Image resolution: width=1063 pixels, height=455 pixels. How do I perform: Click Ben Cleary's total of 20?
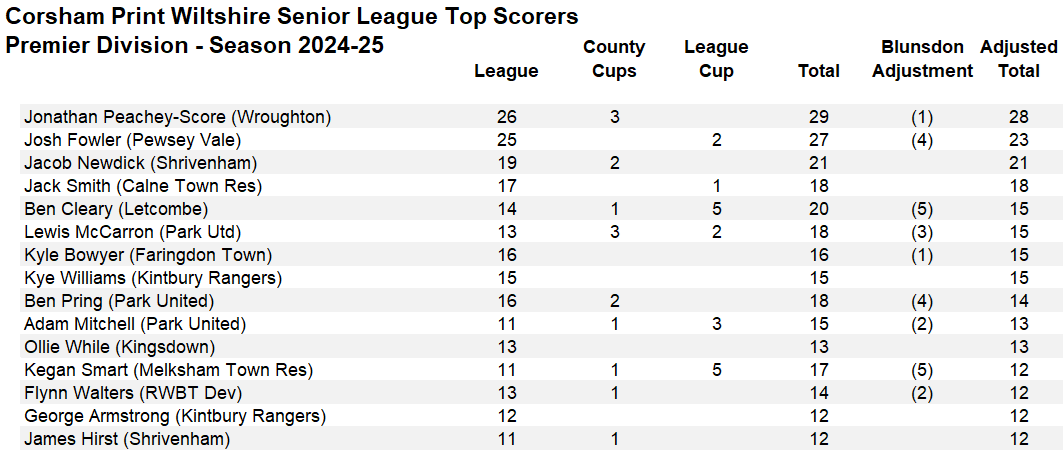819,209
